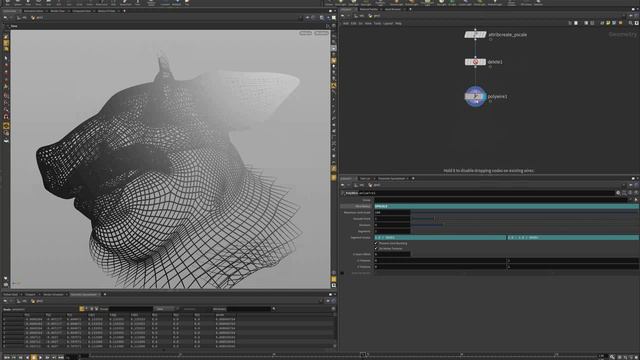Screen dimensions: 640x360
Task: Open the Edit menu in network editor
Action: tap(353, 24)
